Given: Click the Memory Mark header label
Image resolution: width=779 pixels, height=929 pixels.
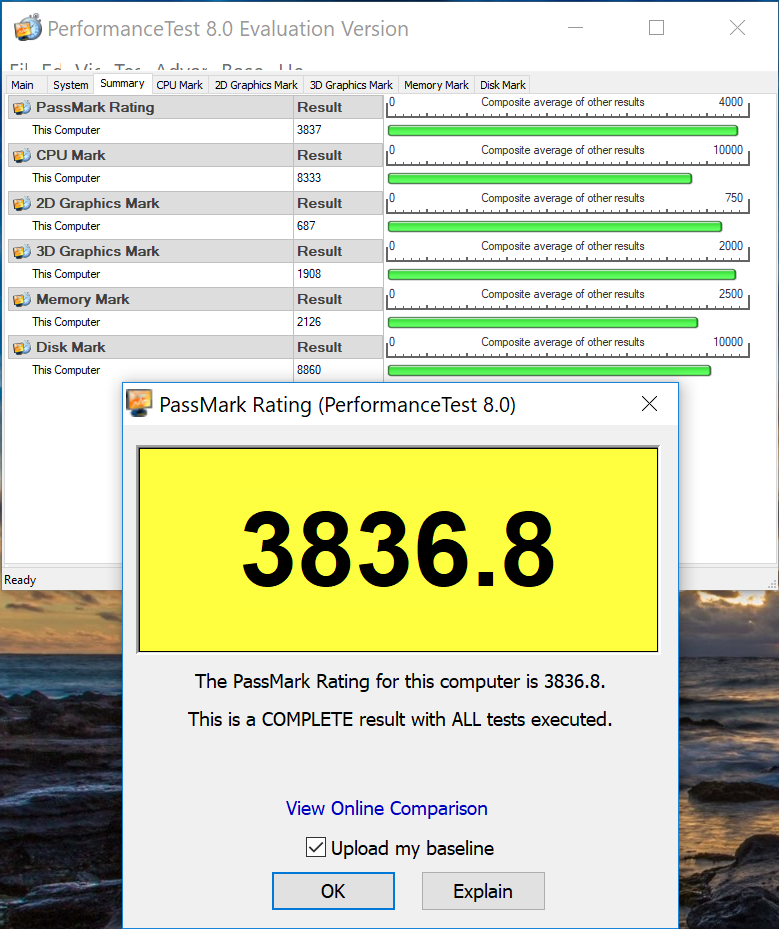Looking at the screenshot, I should (x=82, y=299).
